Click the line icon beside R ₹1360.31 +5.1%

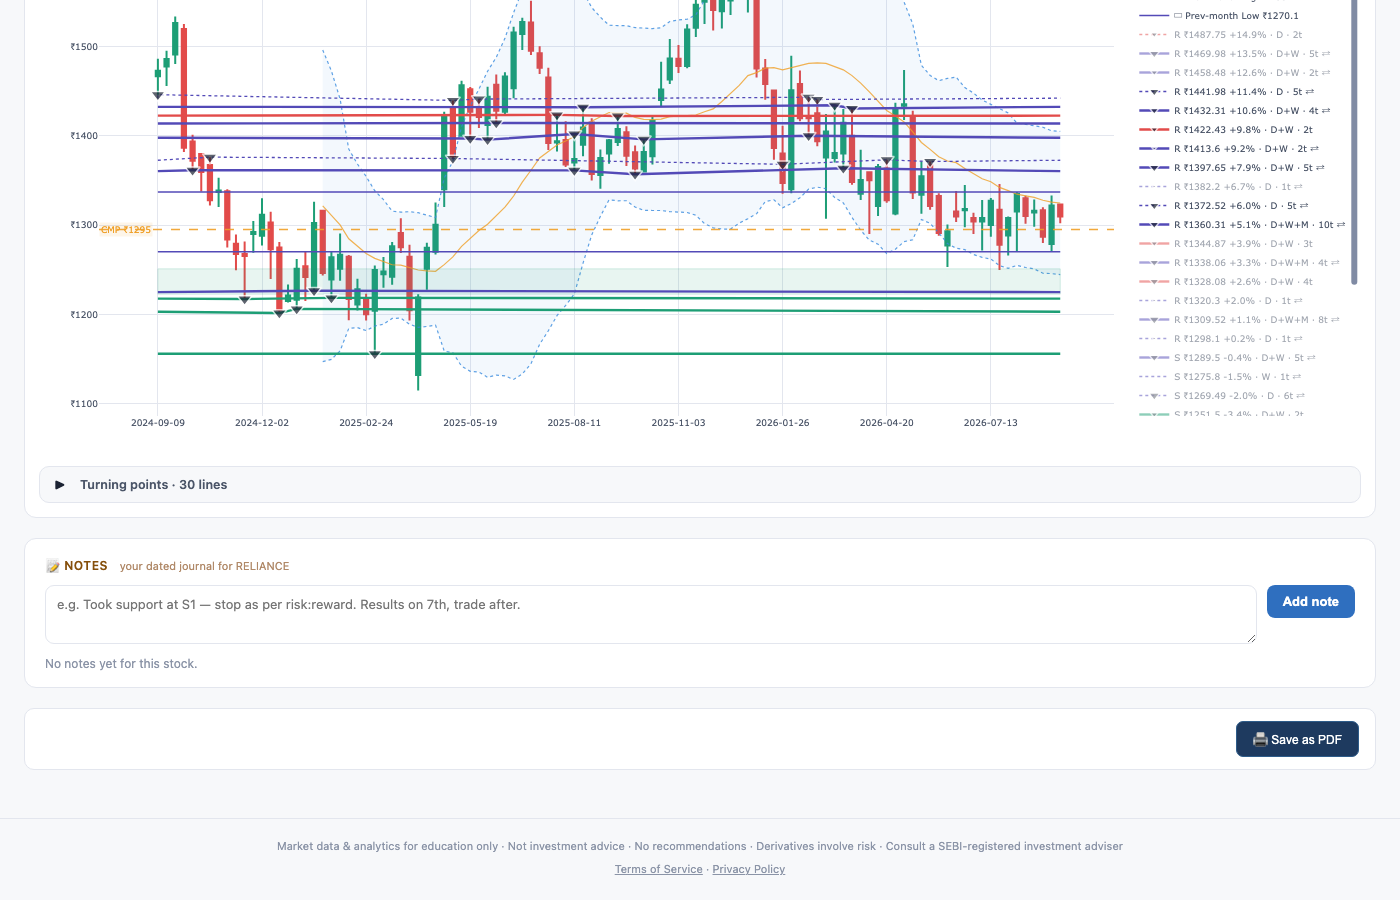(1154, 225)
